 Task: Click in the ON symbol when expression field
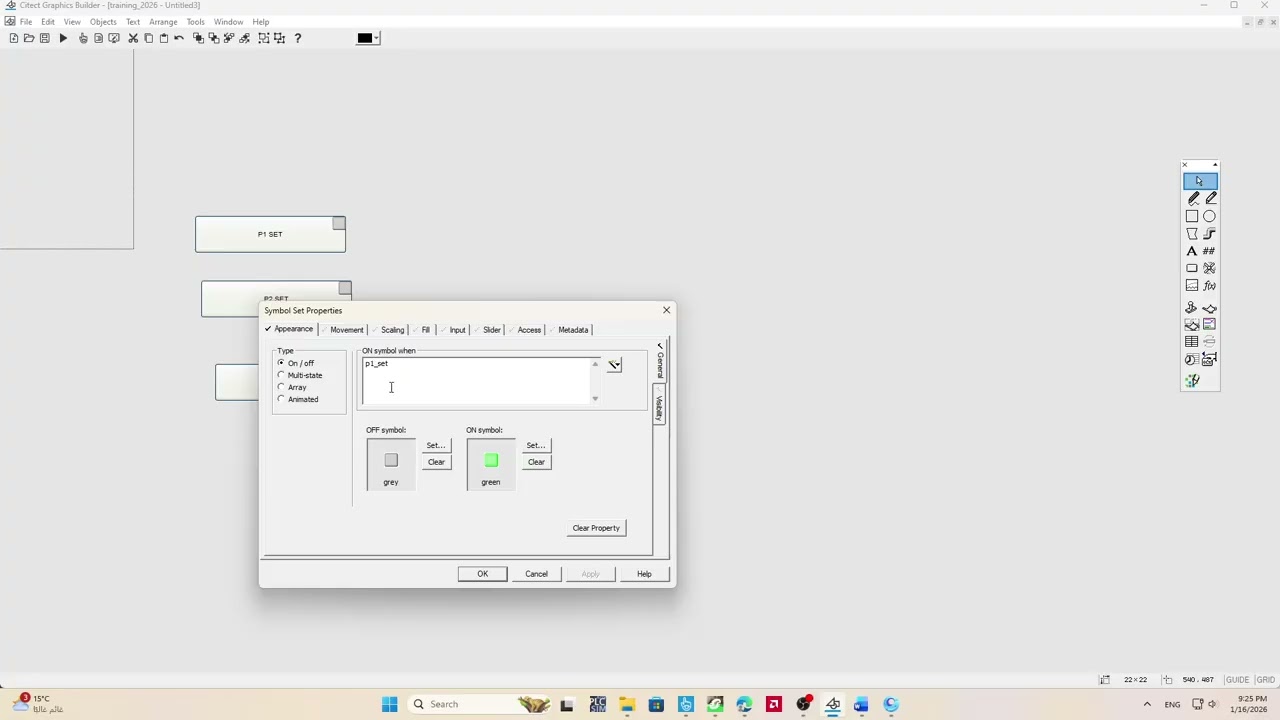tap(476, 381)
